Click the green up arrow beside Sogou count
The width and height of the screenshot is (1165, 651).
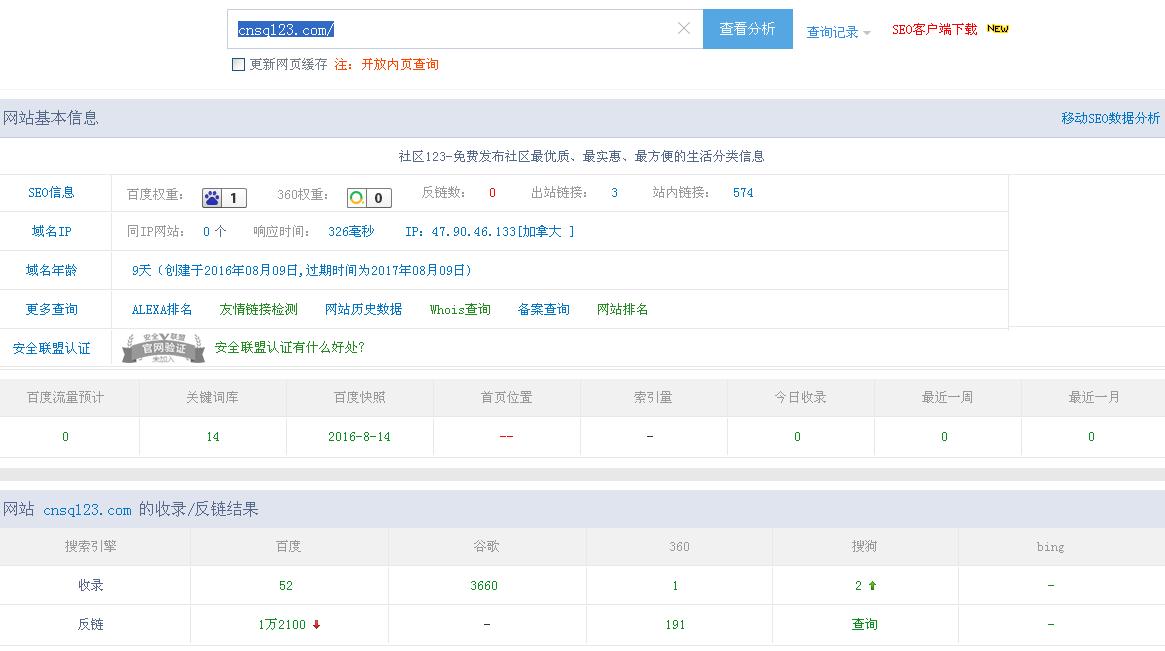872,586
